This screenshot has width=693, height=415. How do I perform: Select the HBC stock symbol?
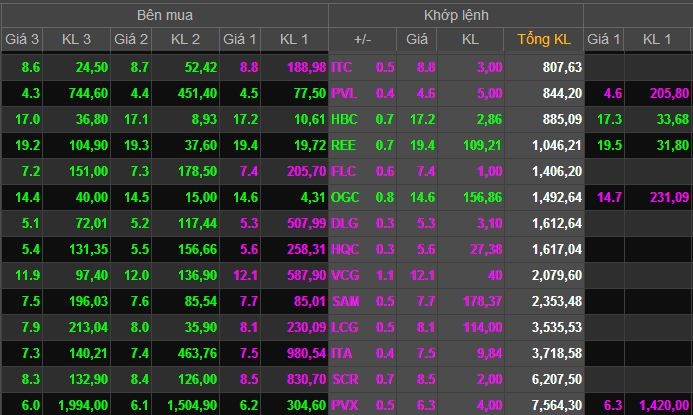coord(342,119)
